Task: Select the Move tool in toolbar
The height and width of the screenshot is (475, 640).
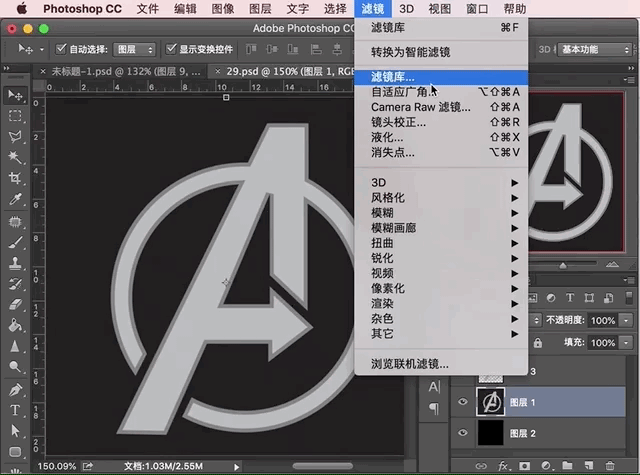Action: 16,95
